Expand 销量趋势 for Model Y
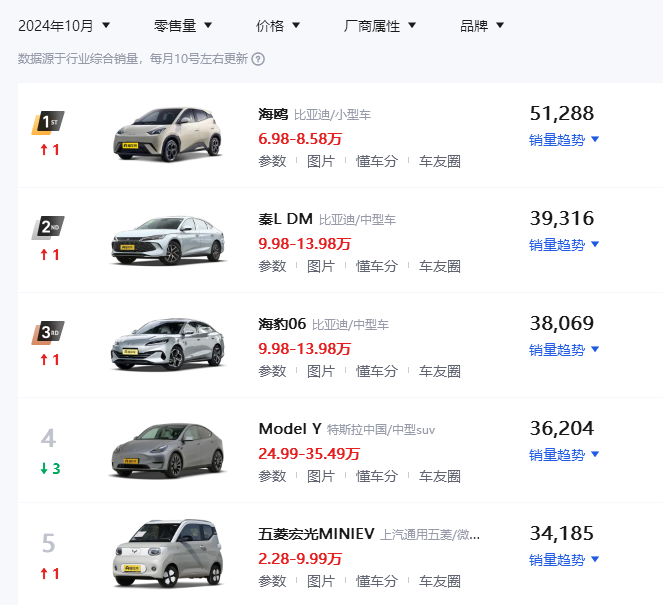The height and width of the screenshot is (605, 663). 564,455
